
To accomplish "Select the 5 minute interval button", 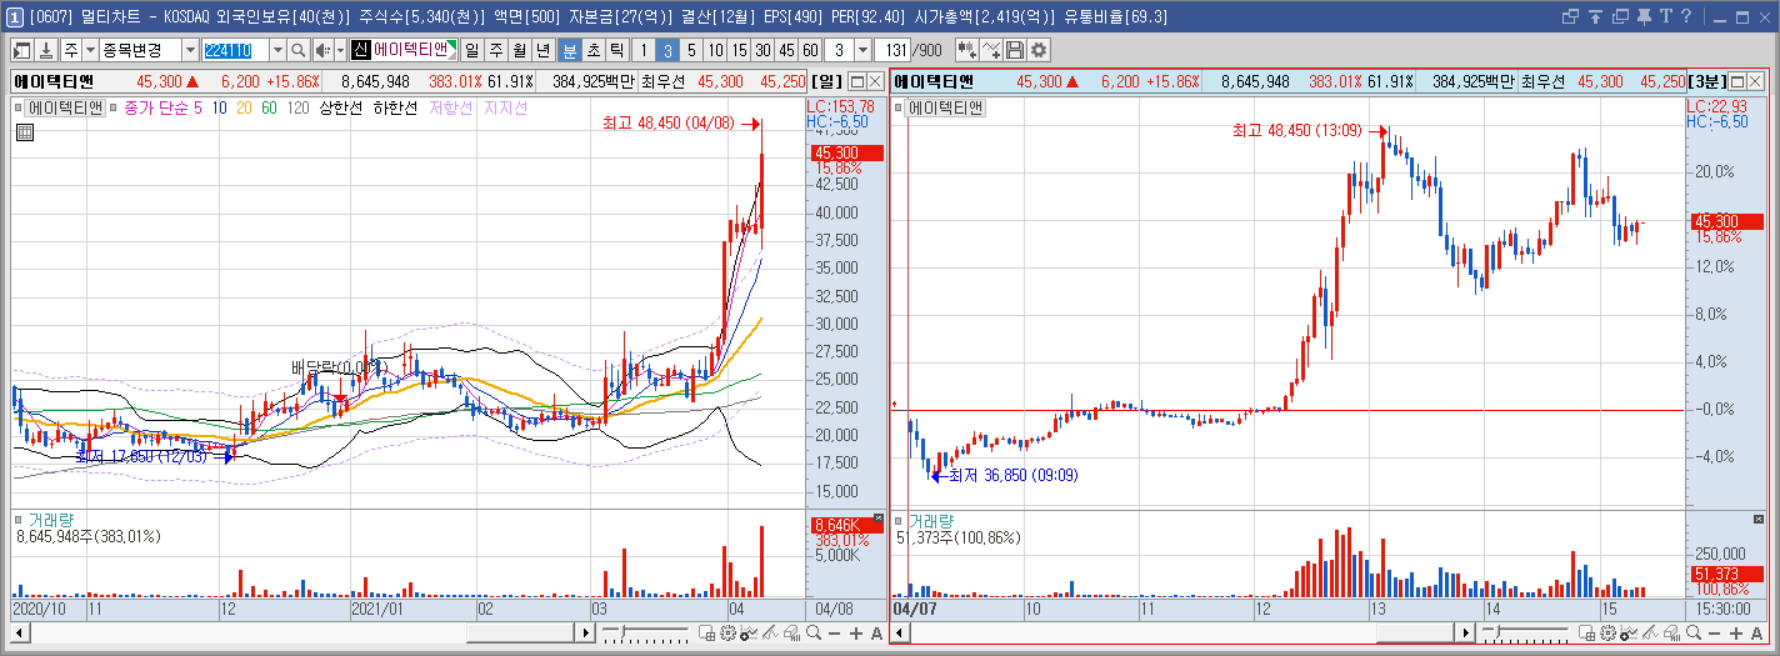I will pyautogui.click(x=691, y=50).
